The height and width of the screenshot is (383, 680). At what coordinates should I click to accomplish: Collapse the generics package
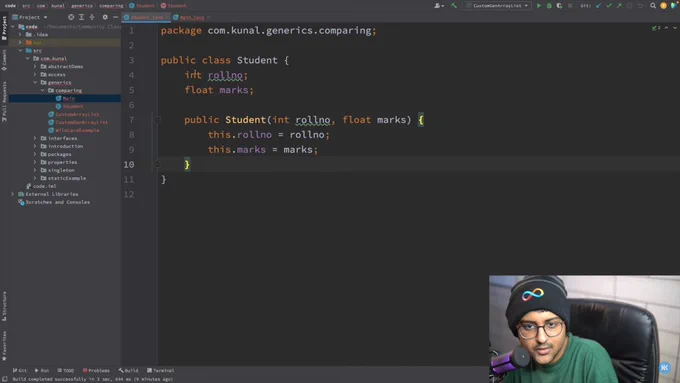click(x=35, y=82)
